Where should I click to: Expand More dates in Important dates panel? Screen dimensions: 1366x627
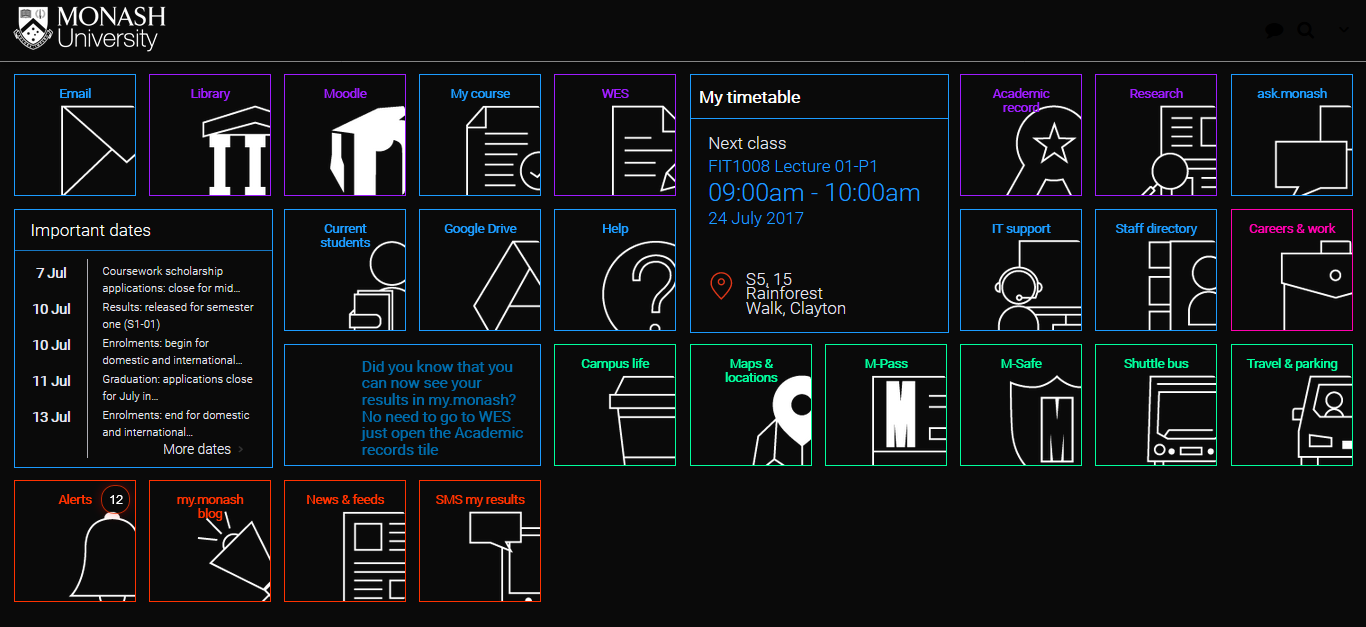196,449
